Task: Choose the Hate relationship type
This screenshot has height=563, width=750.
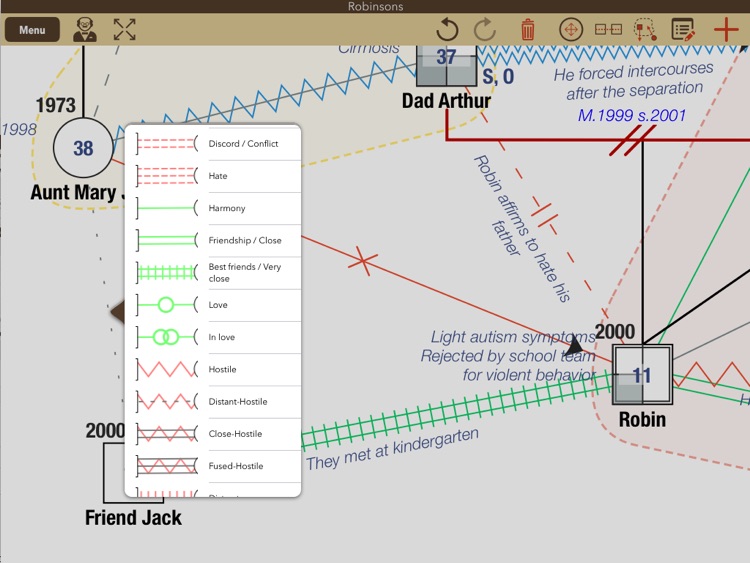Action: tap(213, 176)
